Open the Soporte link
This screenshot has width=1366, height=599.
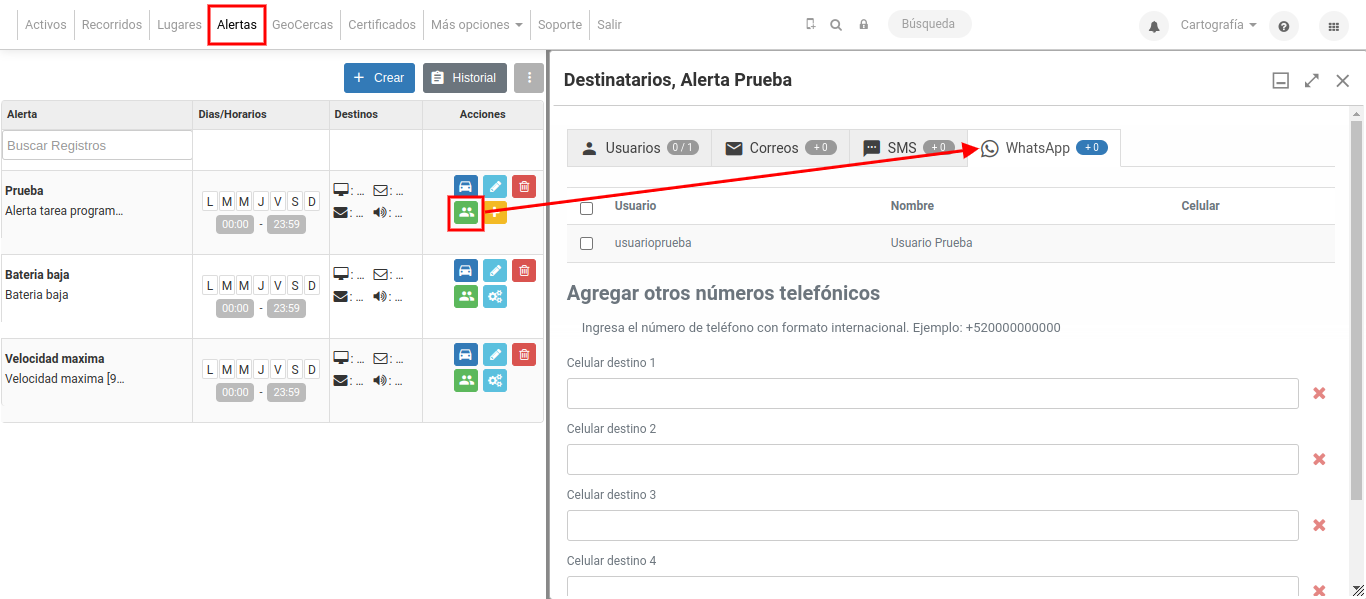tap(560, 25)
